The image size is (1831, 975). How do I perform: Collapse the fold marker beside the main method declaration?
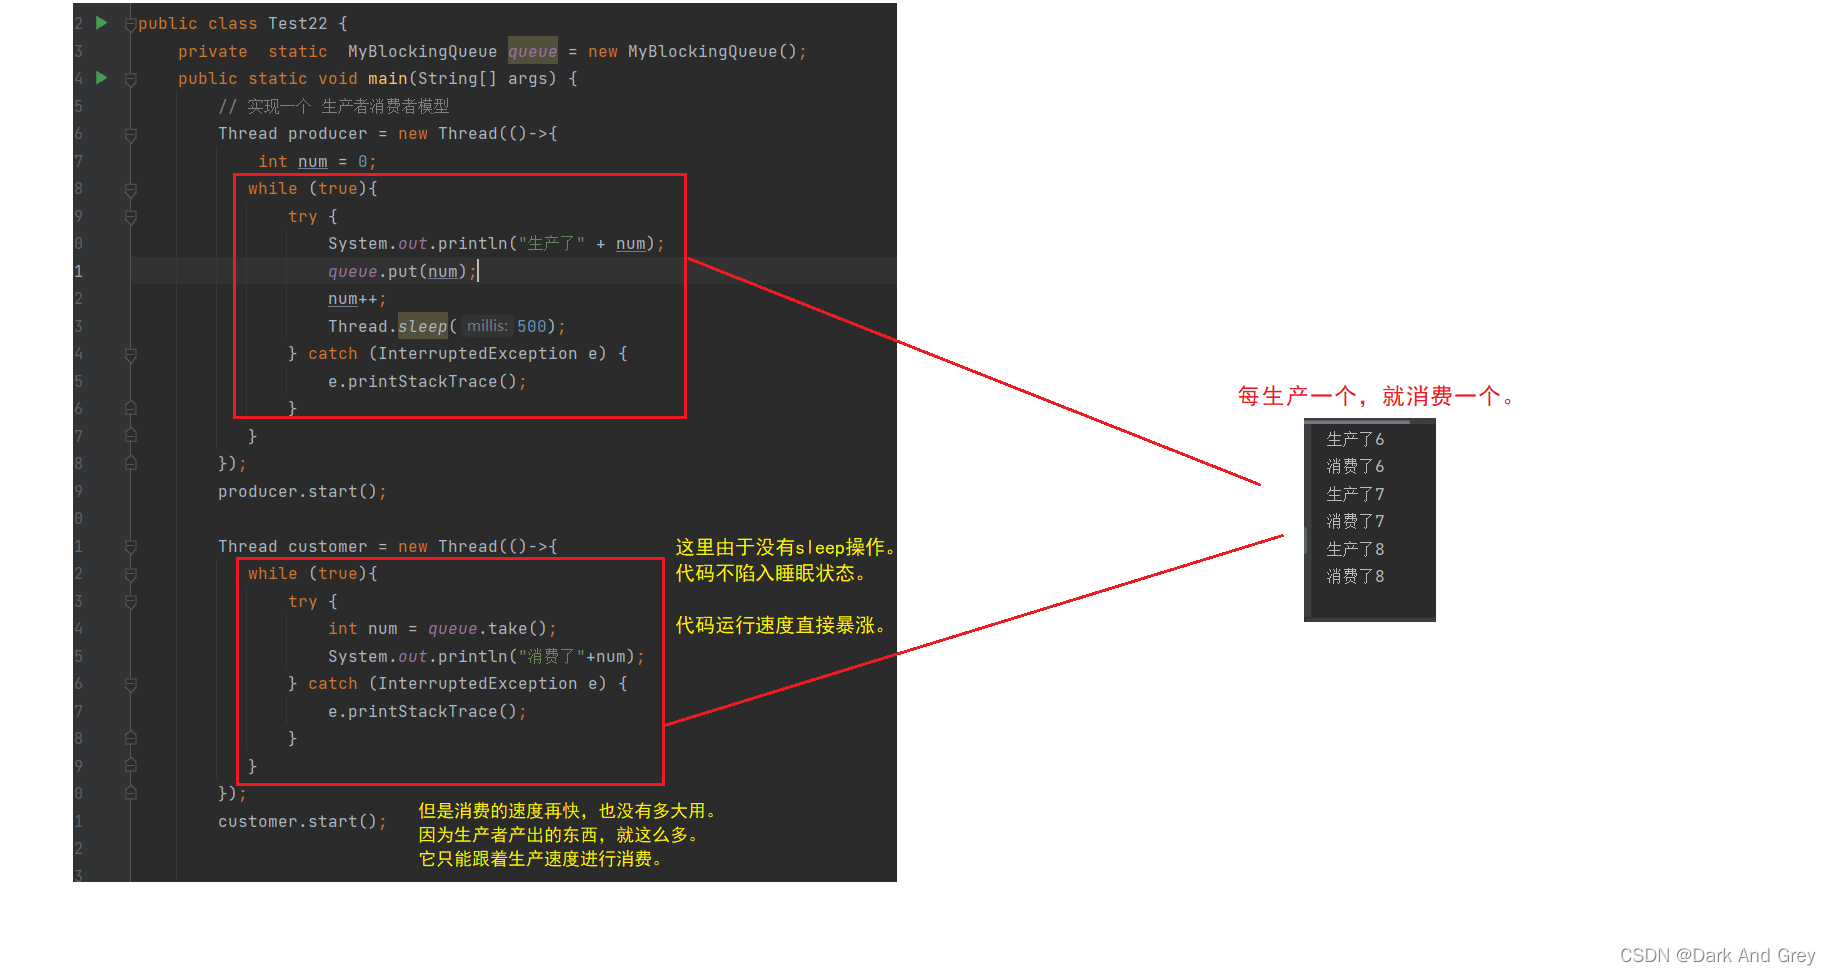click(x=130, y=79)
